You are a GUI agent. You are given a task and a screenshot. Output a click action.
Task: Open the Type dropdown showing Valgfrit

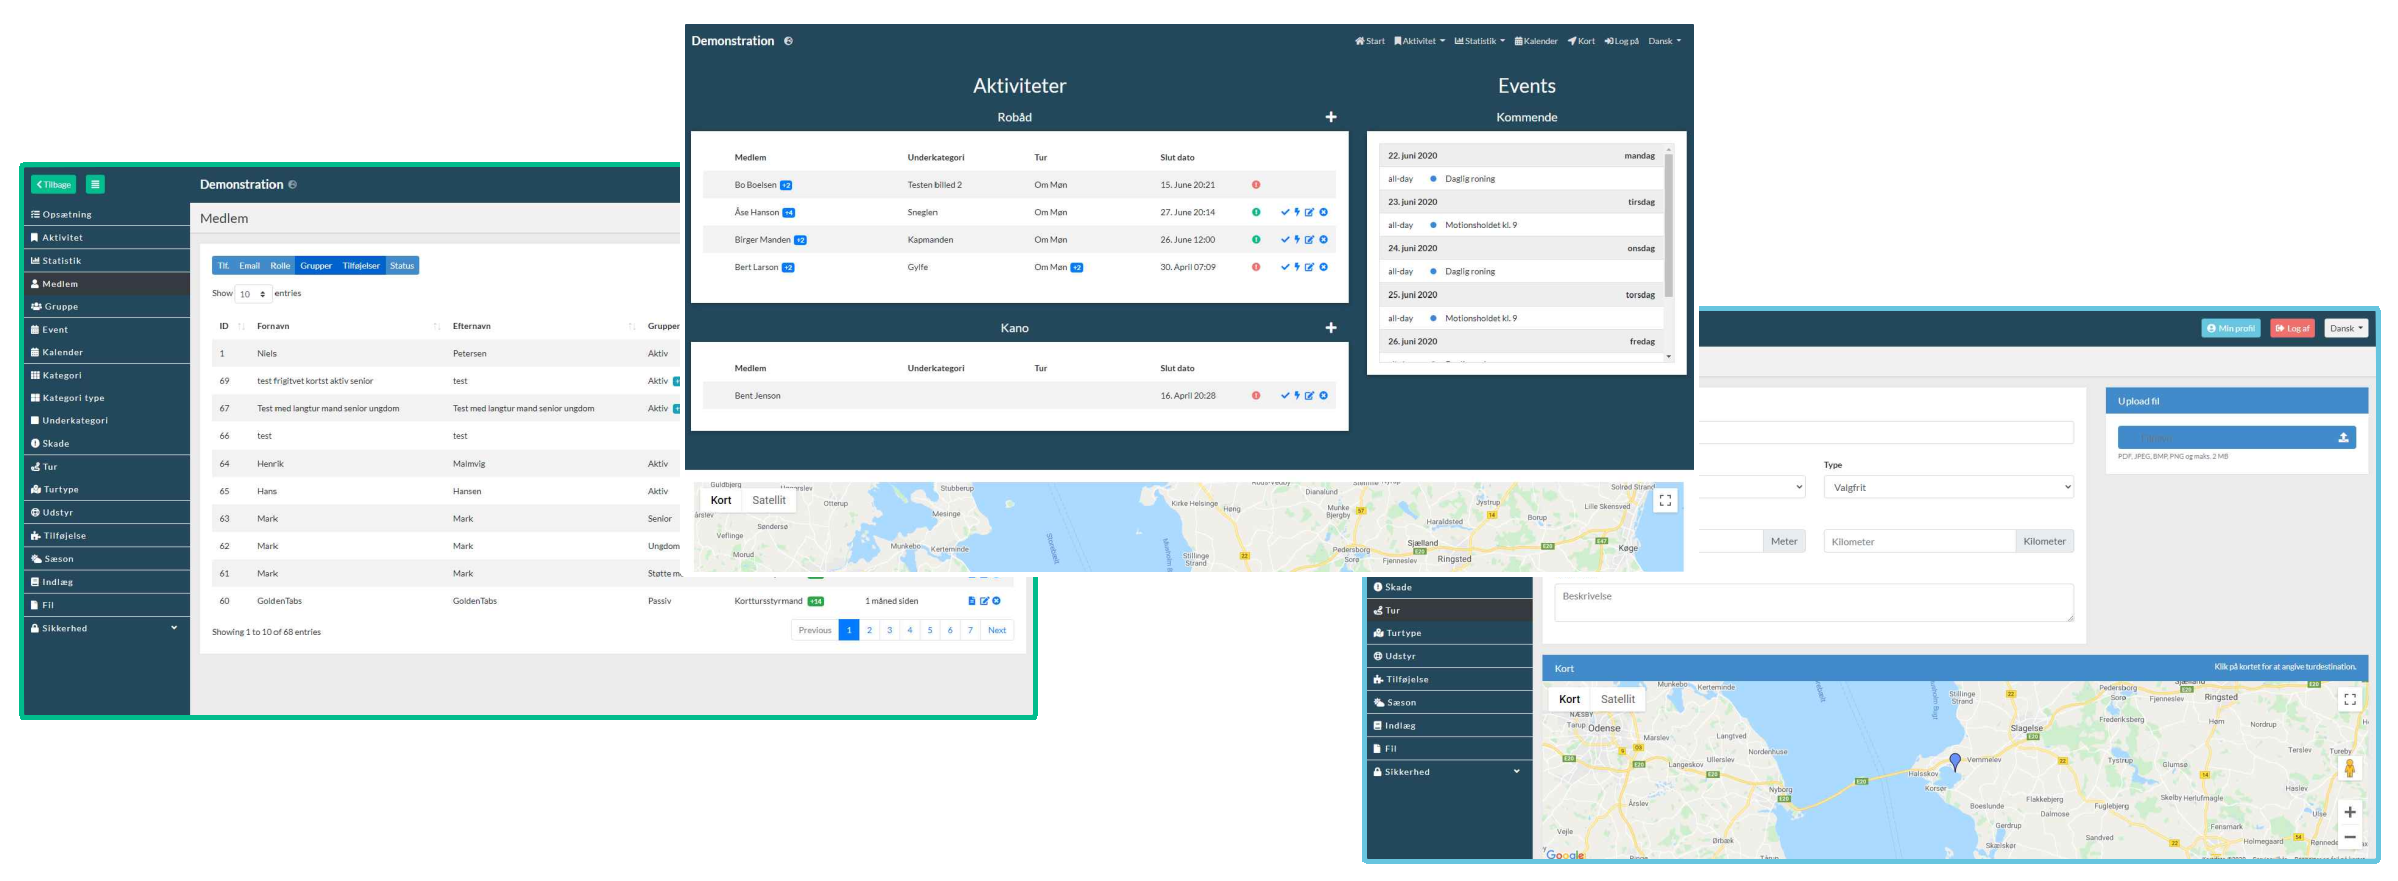pyautogui.click(x=1947, y=487)
